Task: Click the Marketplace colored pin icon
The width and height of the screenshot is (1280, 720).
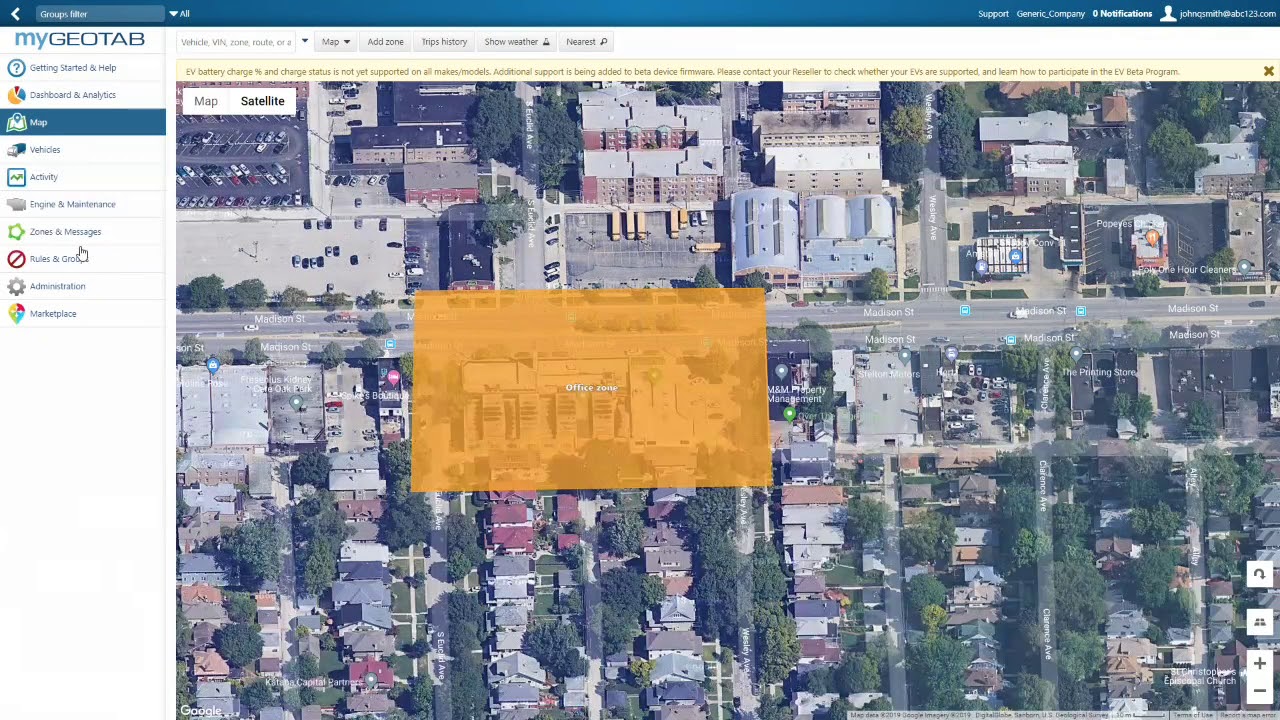Action: coord(16,314)
